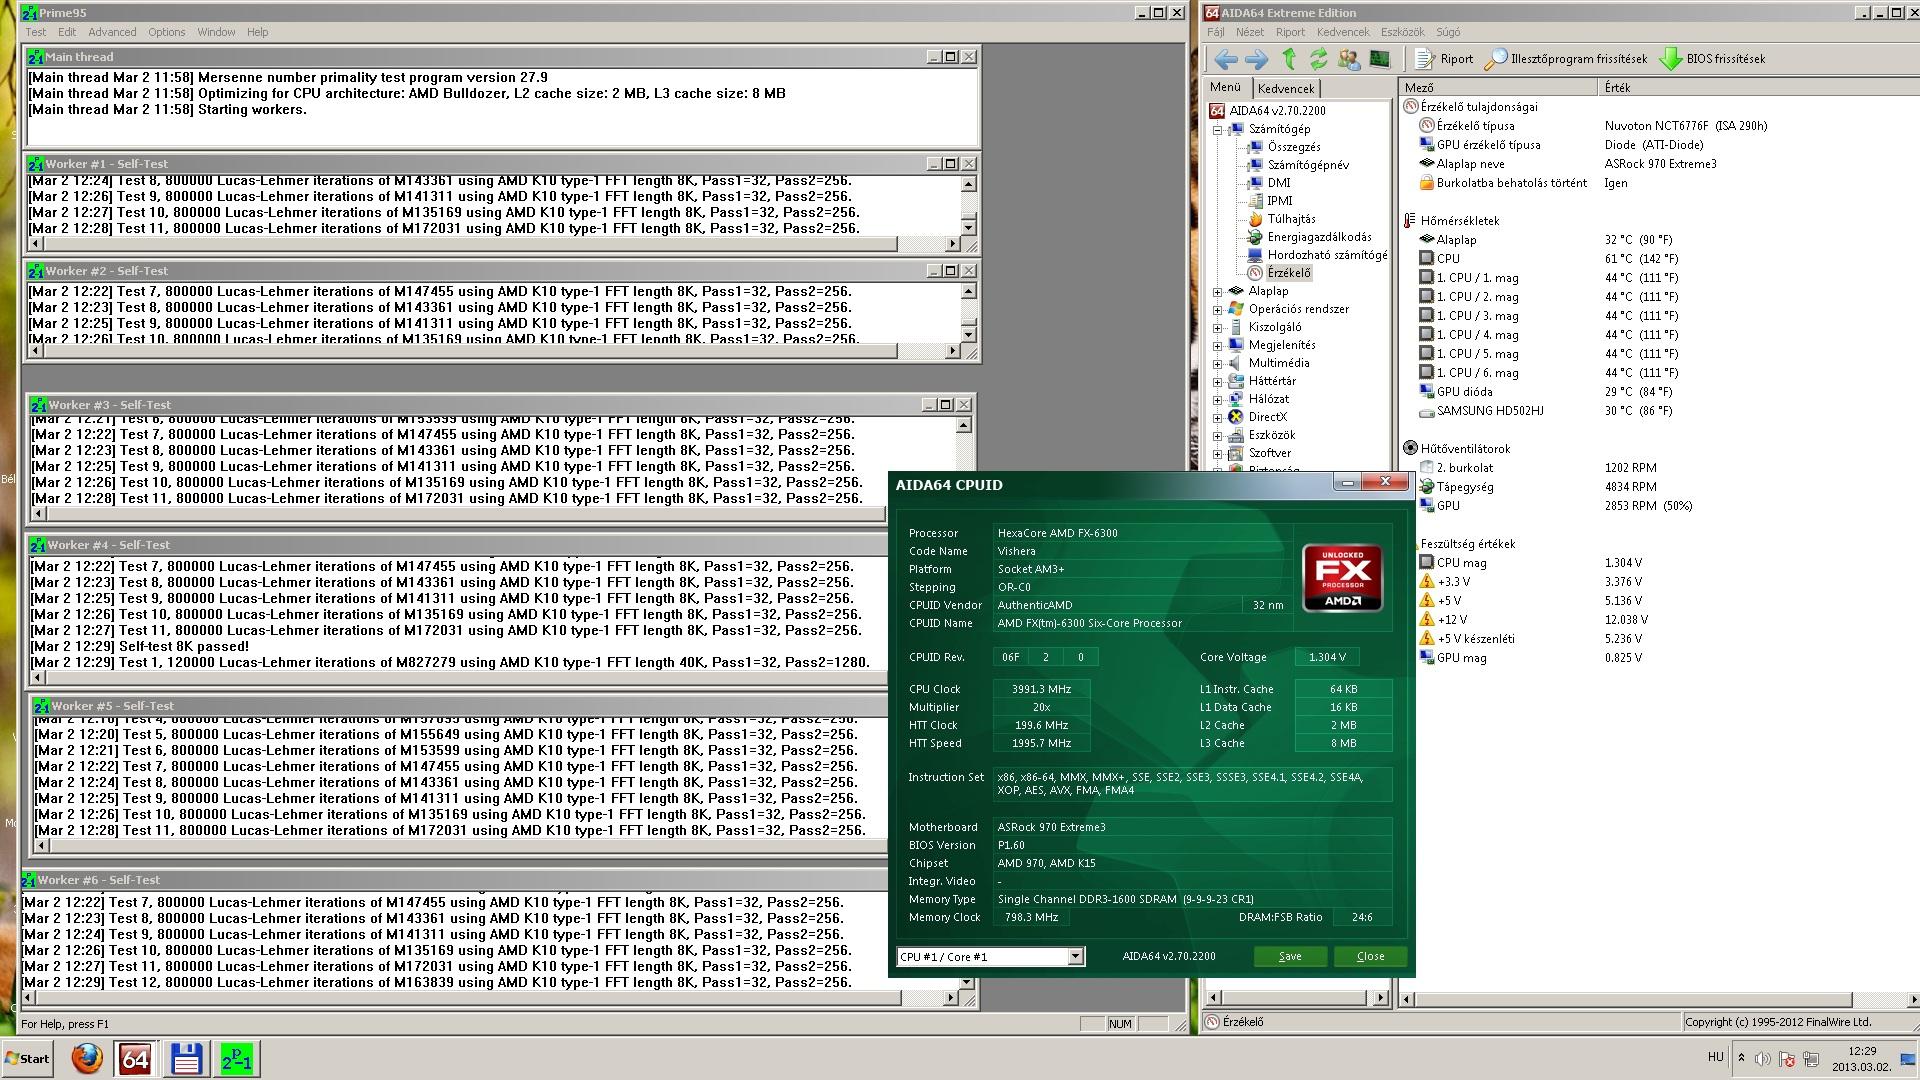Click the Érték column header
This screenshot has width=1920, height=1080.
[1757, 88]
